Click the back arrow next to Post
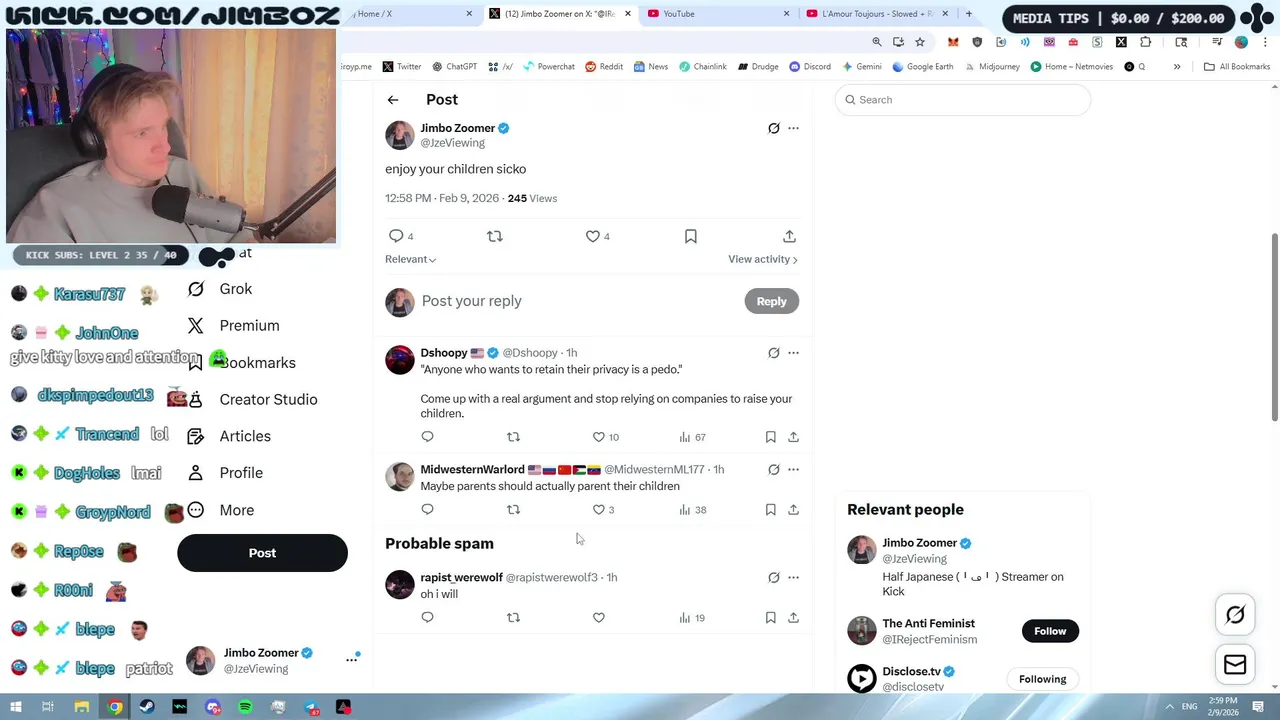Viewport: 1280px width, 720px height. (x=393, y=100)
